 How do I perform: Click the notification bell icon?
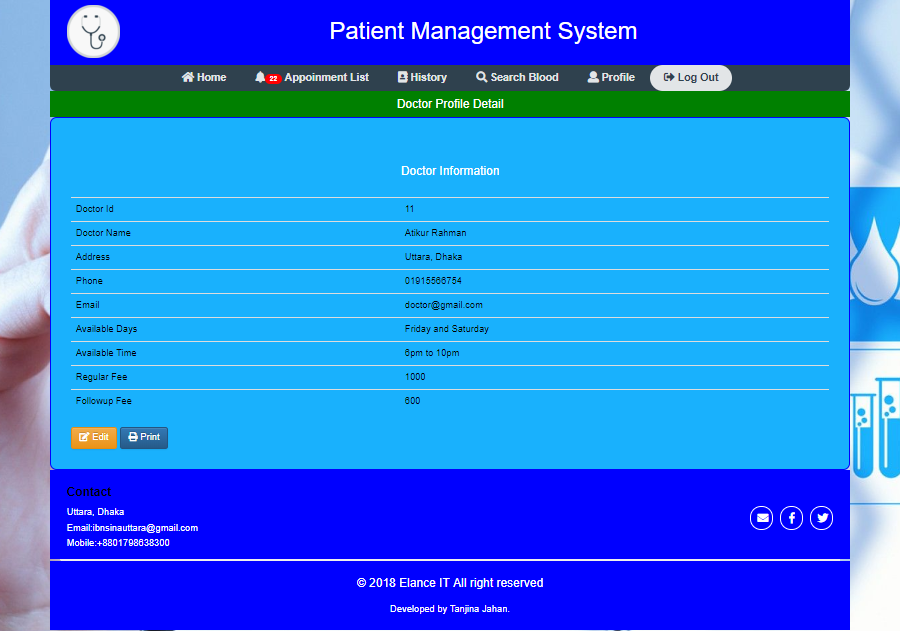260,77
